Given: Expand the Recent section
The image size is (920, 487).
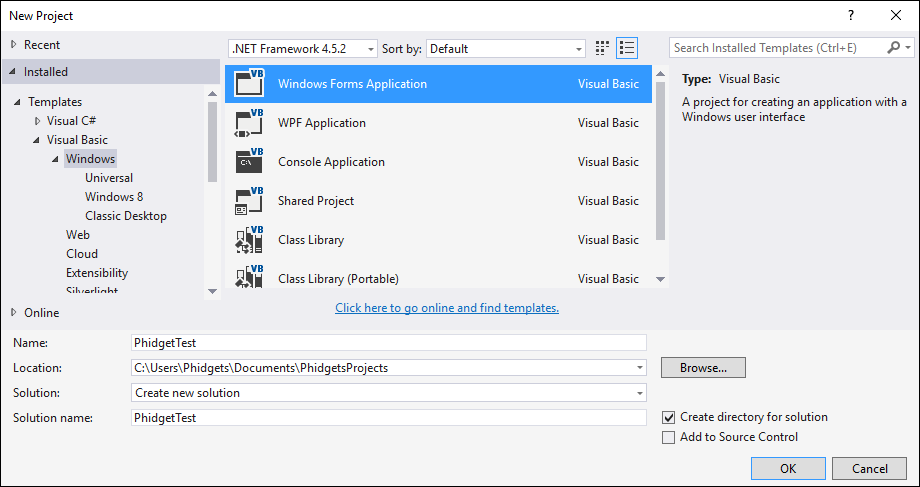Looking at the screenshot, I should [14, 45].
